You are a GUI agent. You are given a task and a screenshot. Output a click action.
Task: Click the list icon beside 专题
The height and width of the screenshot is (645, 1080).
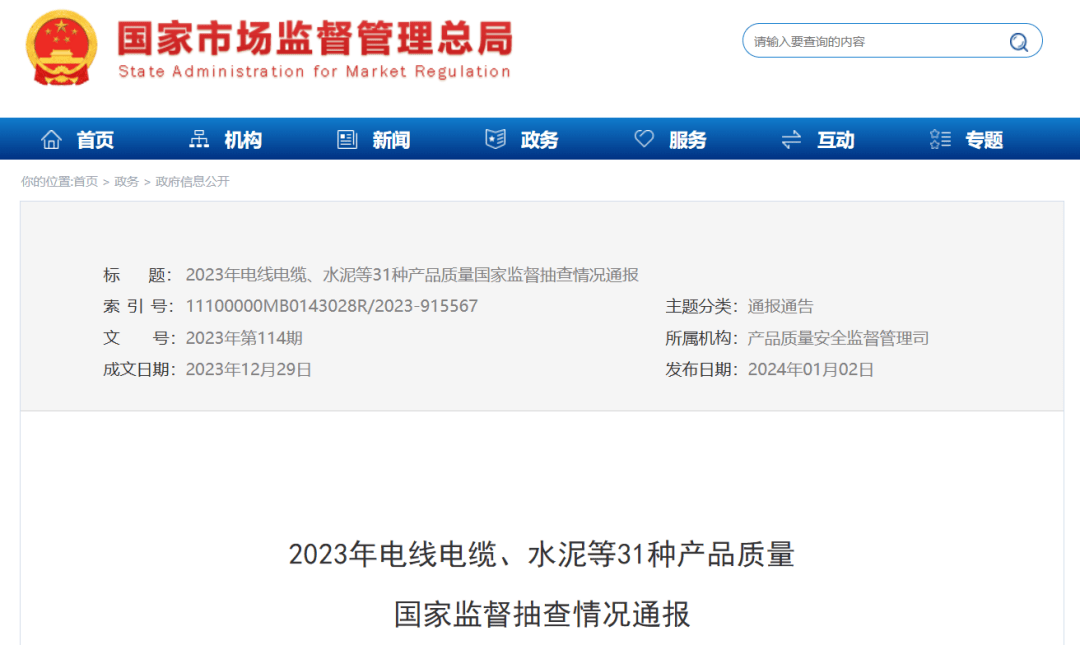point(940,139)
